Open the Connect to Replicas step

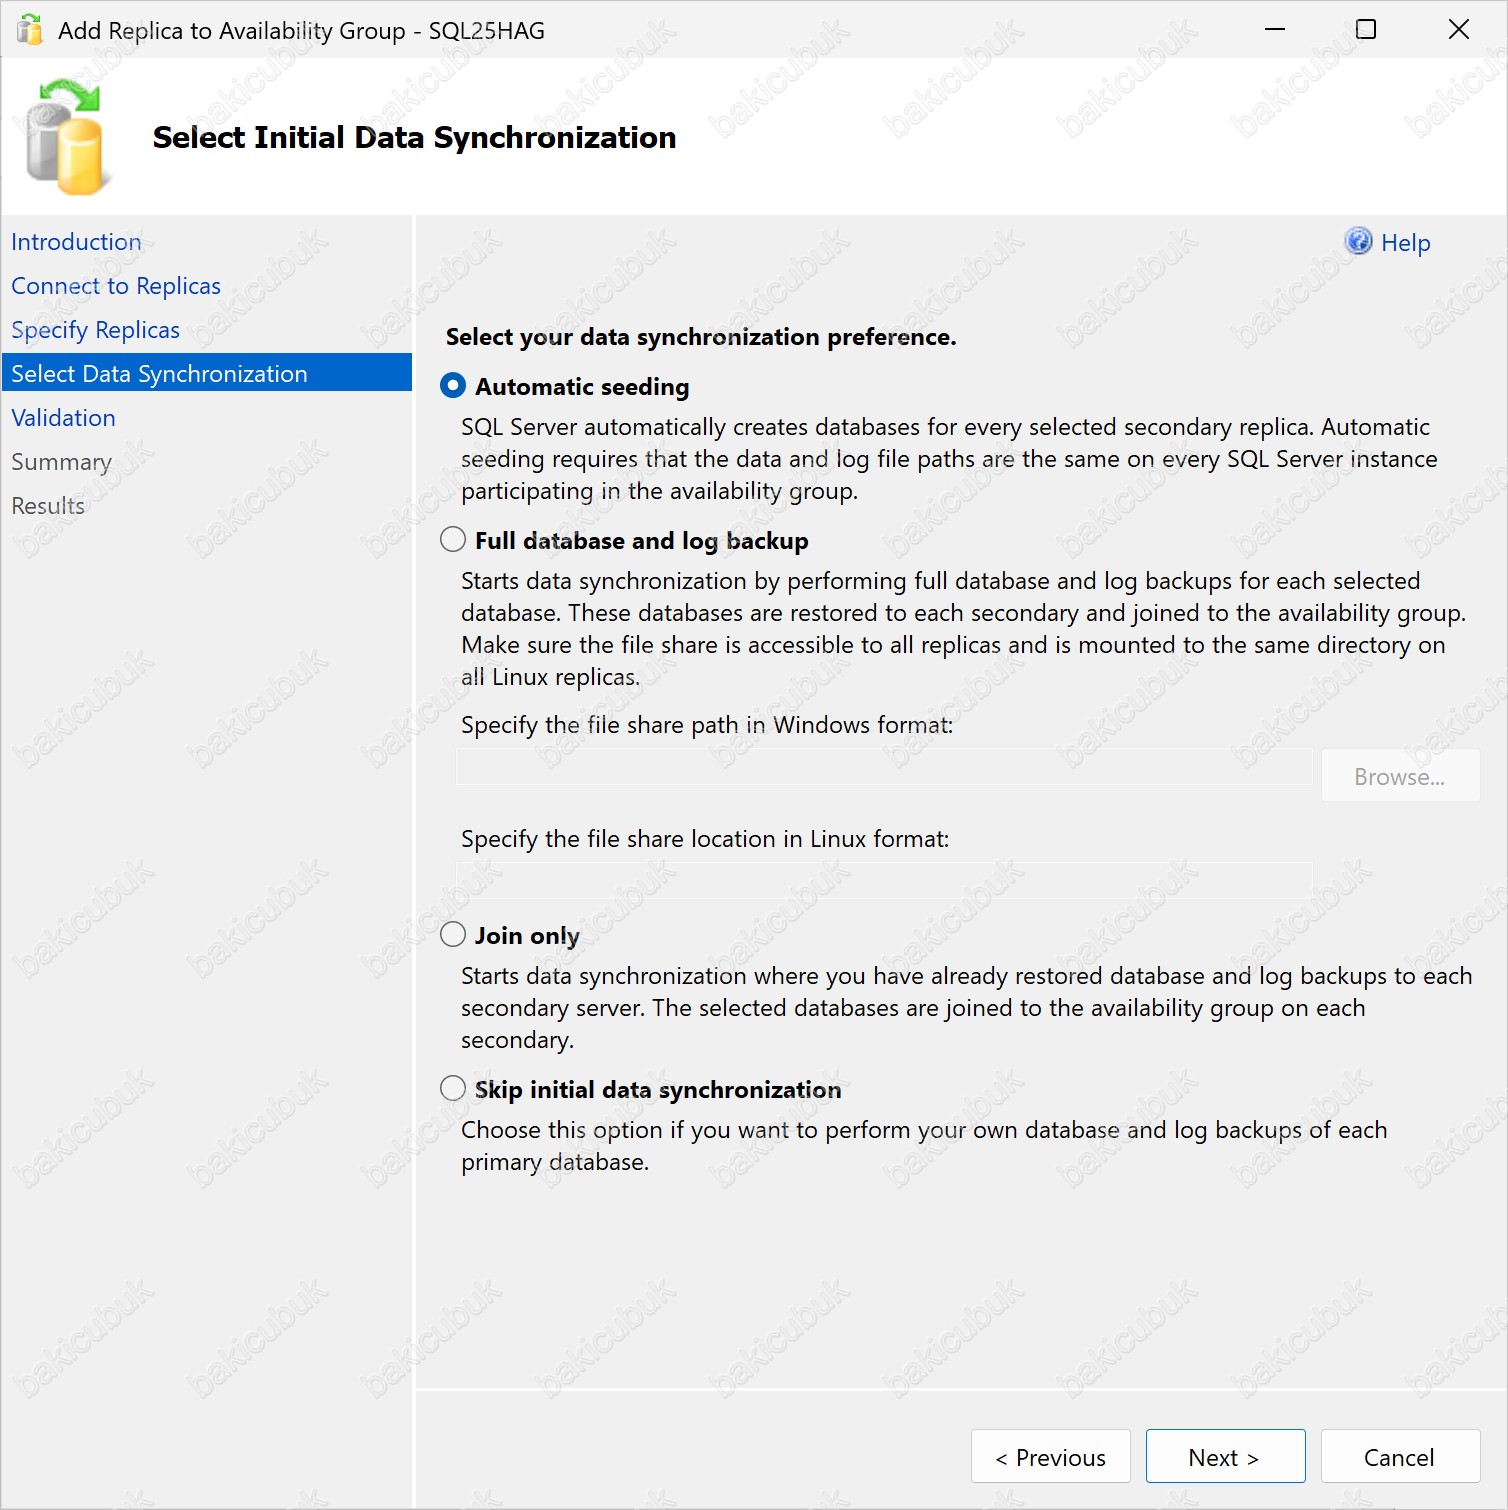(116, 286)
